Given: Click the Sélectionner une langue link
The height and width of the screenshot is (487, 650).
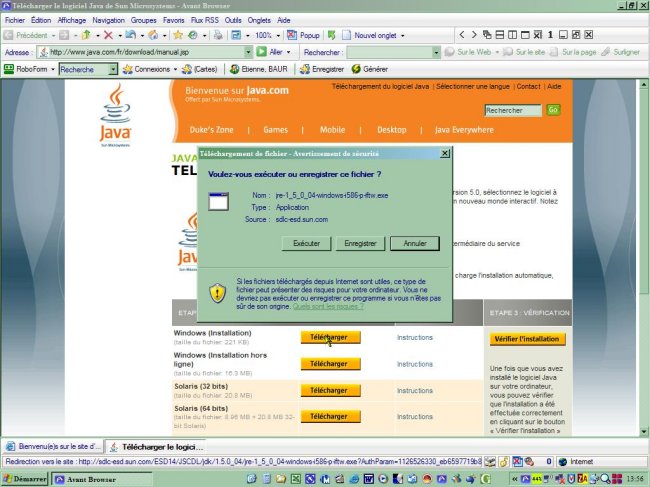Looking at the screenshot, I should point(473,86).
